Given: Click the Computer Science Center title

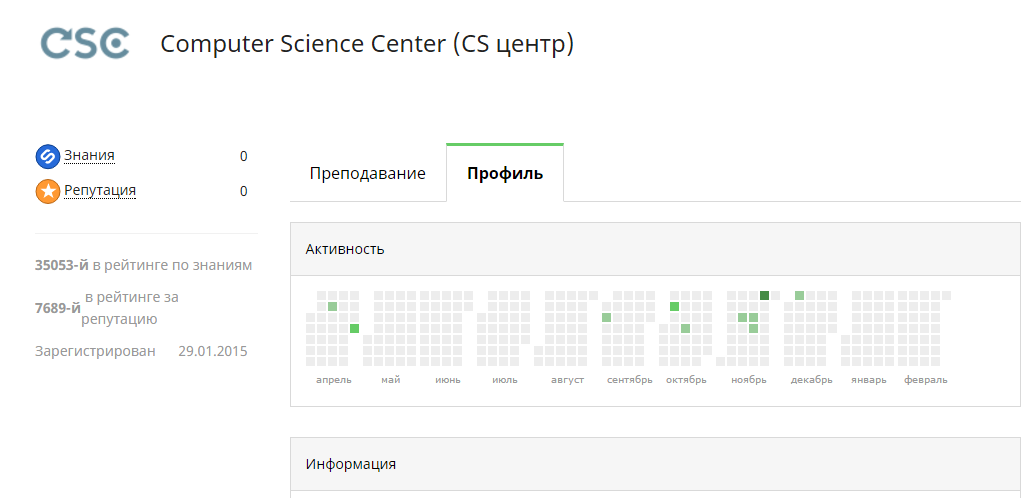Looking at the screenshot, I should pos(367,44).
